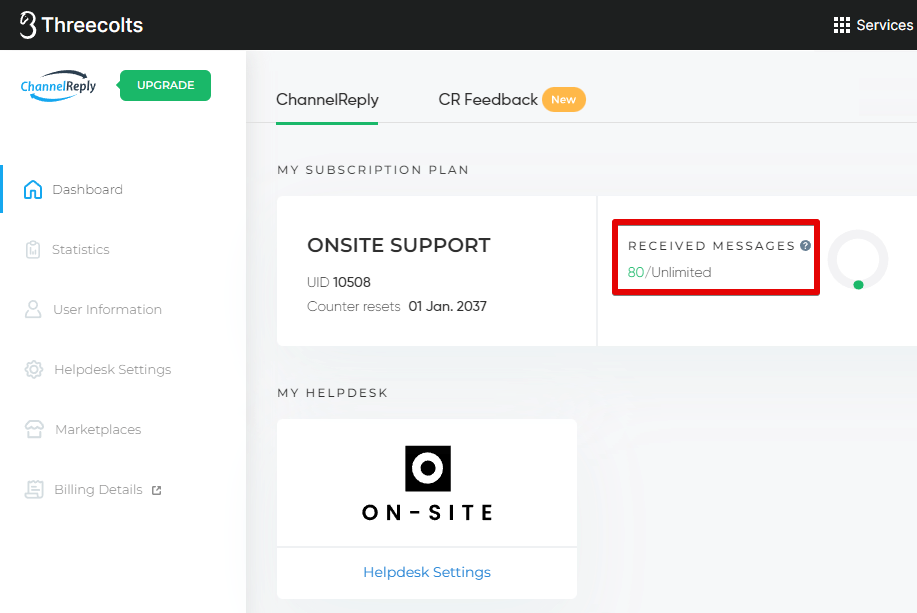Click the Statistics clipboard icon
This screenshot has width=917, height=613.
(x=33, y=250)
